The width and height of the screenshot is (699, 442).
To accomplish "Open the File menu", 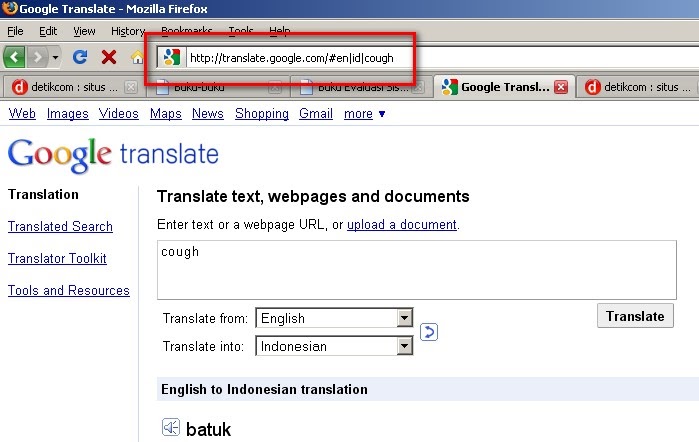I will point(15,31).
